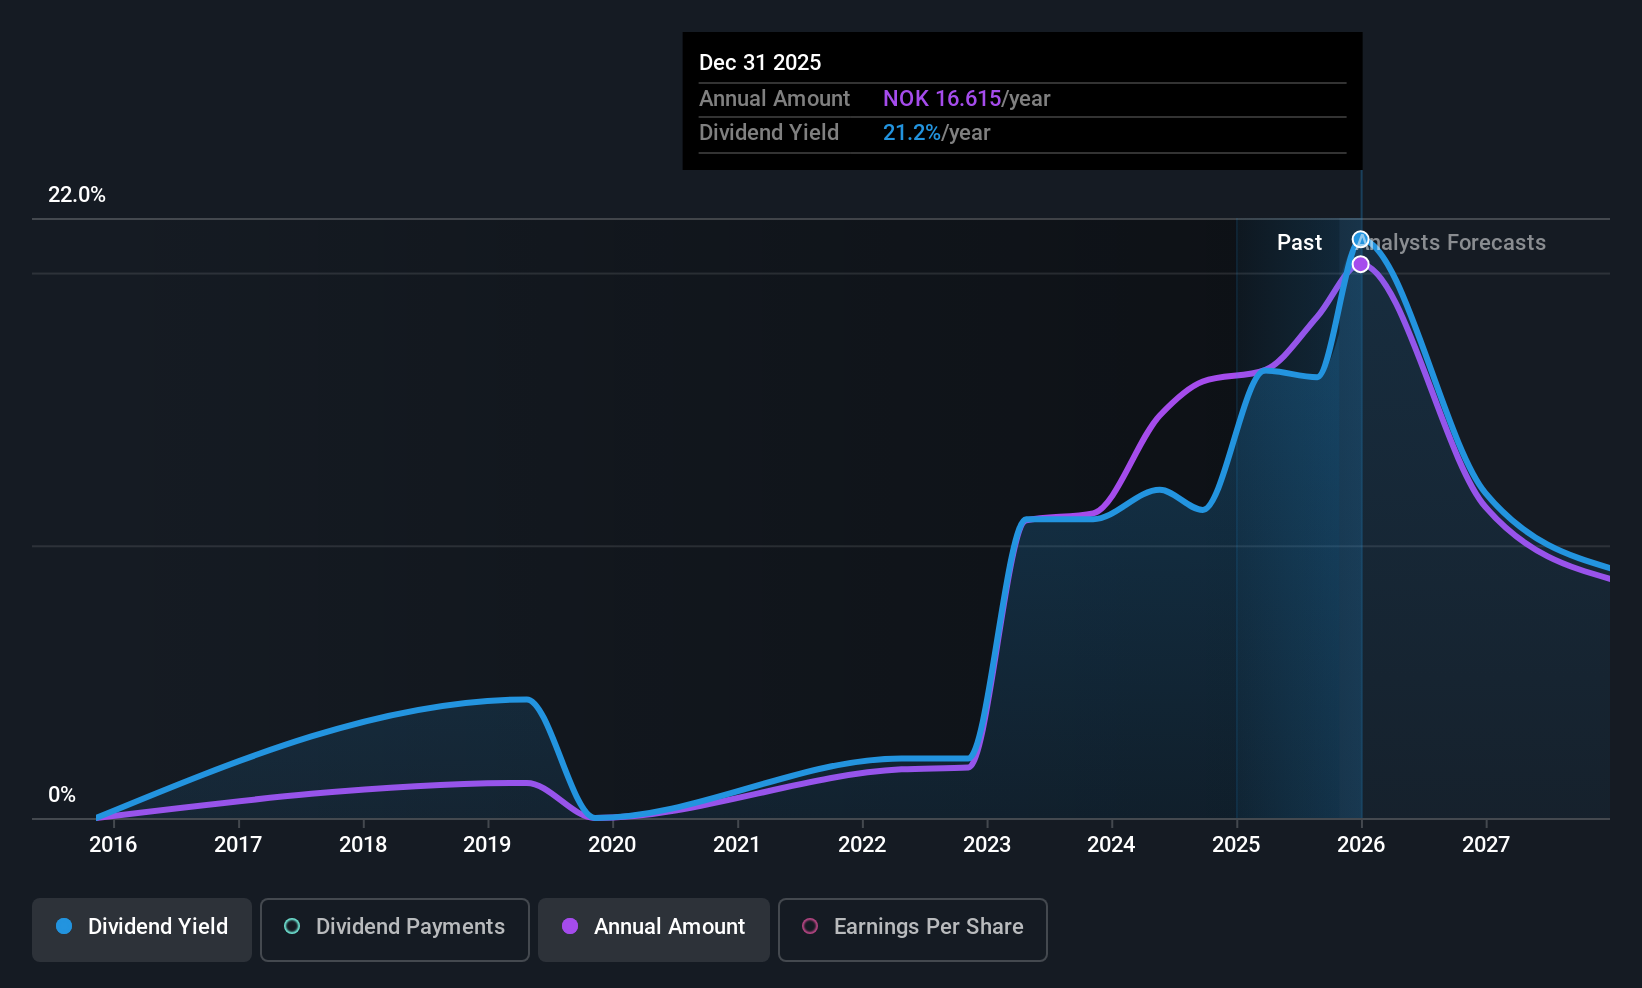
Task: Click the NOK 16.615 annual amount value
Action: [x=941, y=98]
